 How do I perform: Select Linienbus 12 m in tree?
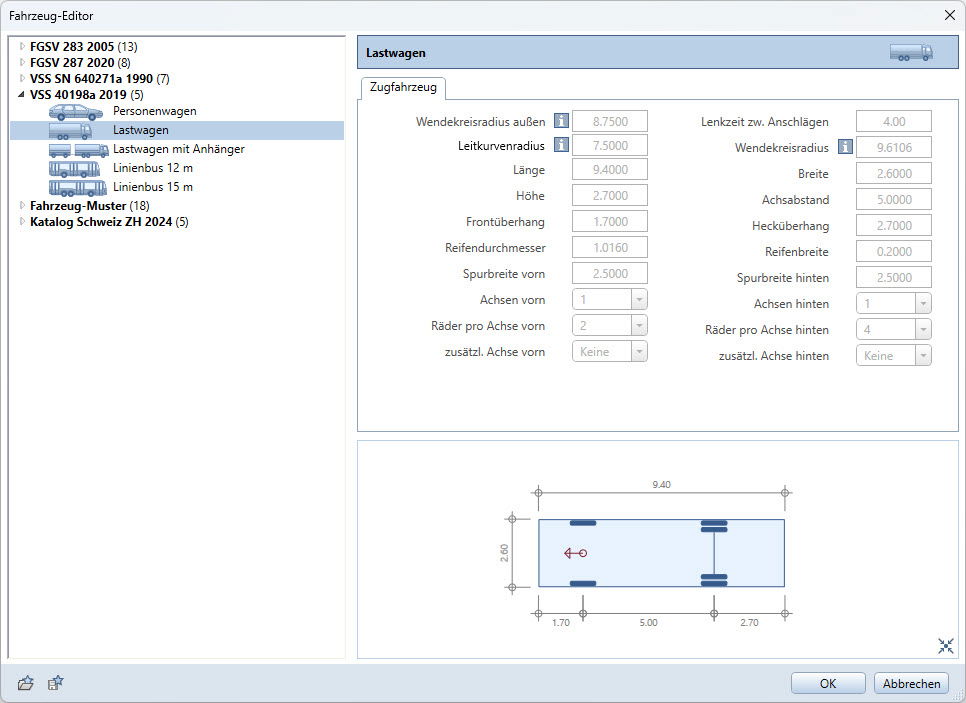153,168
